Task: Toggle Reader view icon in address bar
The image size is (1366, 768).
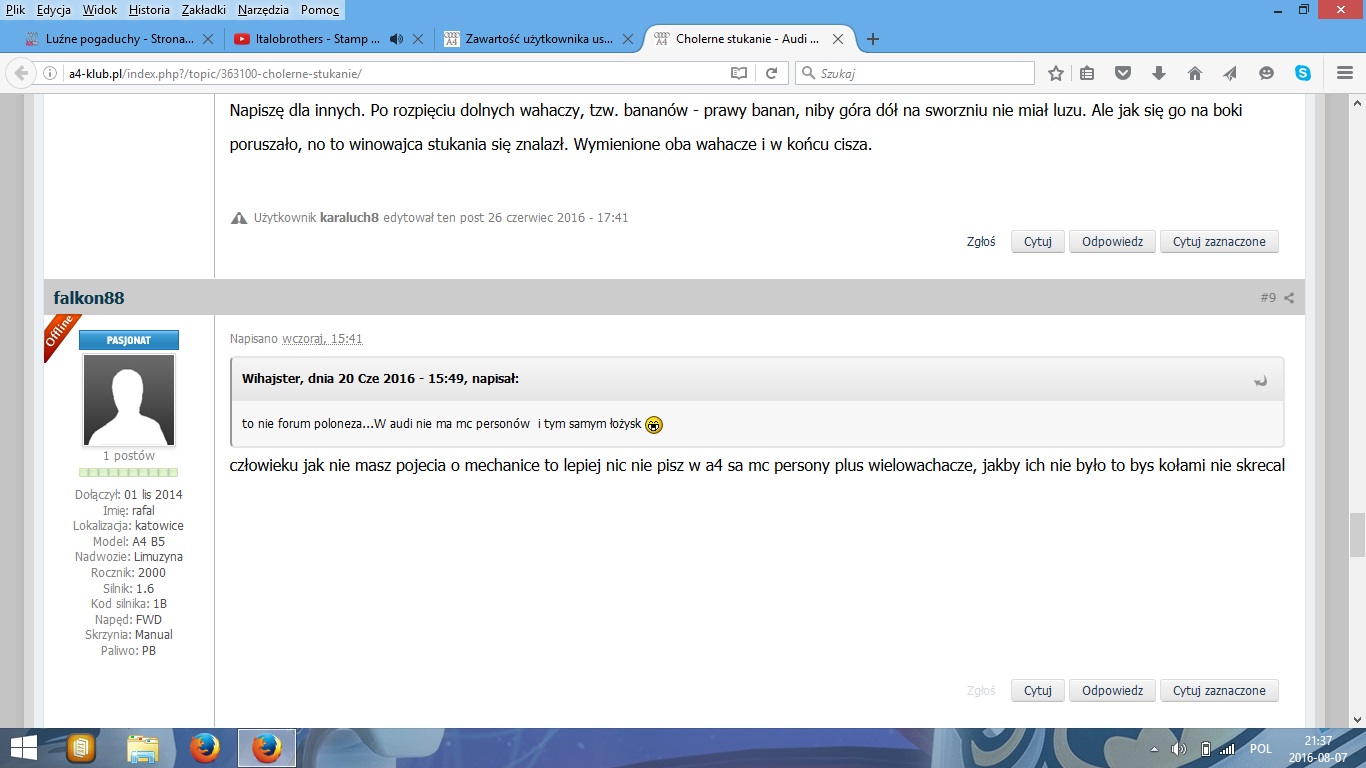Action: [738, 73]
